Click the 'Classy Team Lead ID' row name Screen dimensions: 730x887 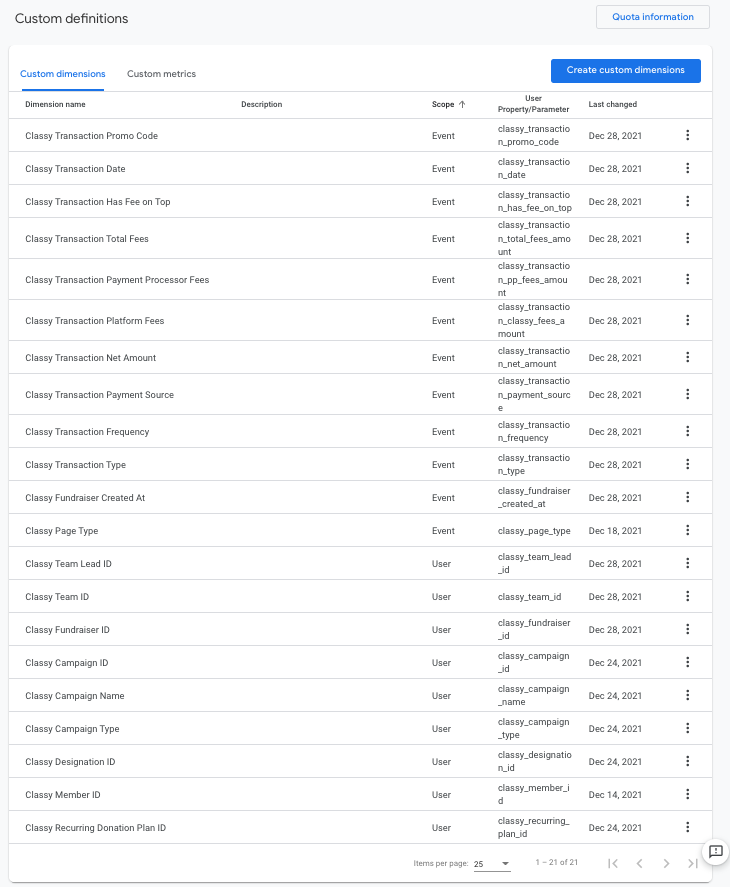pyautogui.click(x=68, y=563)
